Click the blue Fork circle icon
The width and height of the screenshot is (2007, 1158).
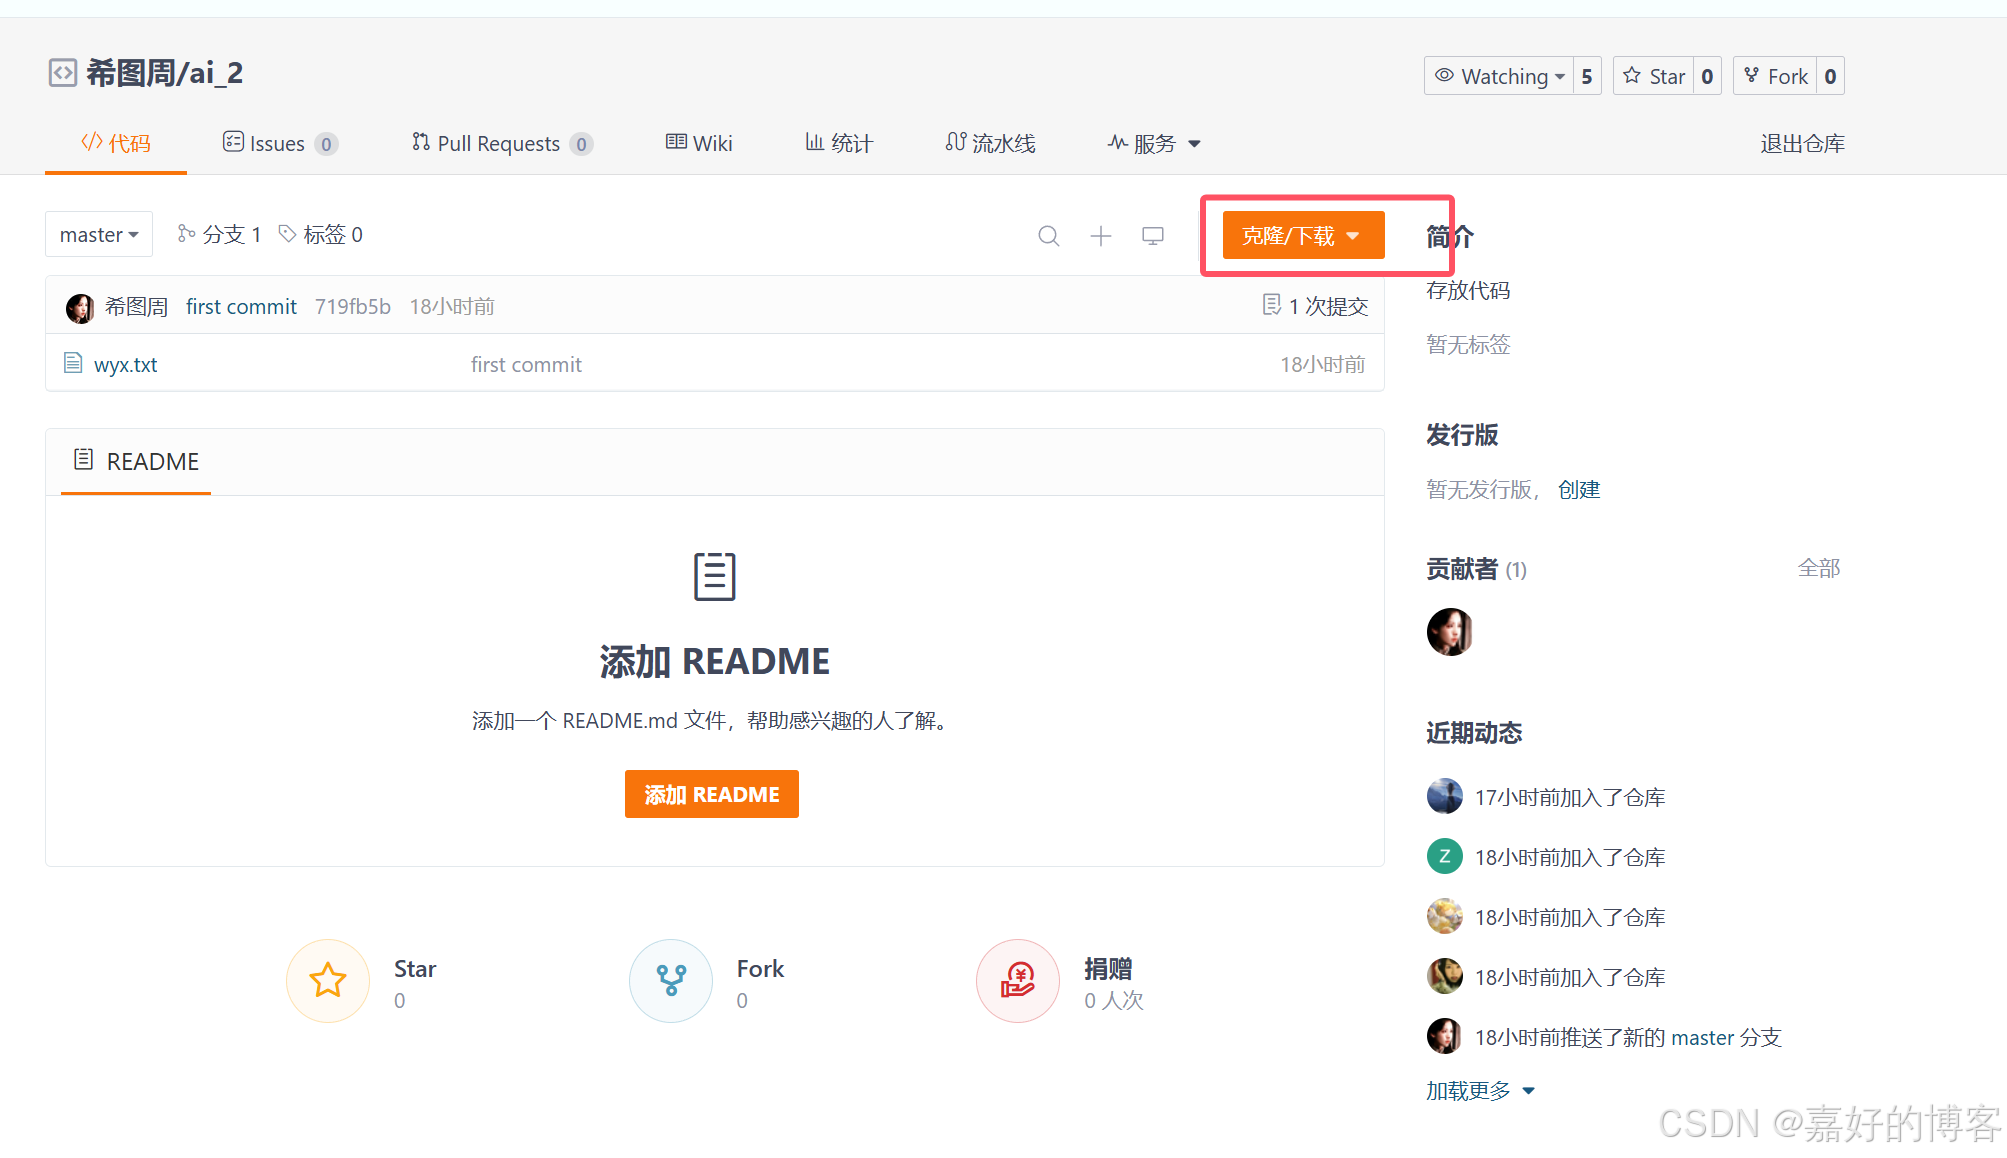(671, 980)
